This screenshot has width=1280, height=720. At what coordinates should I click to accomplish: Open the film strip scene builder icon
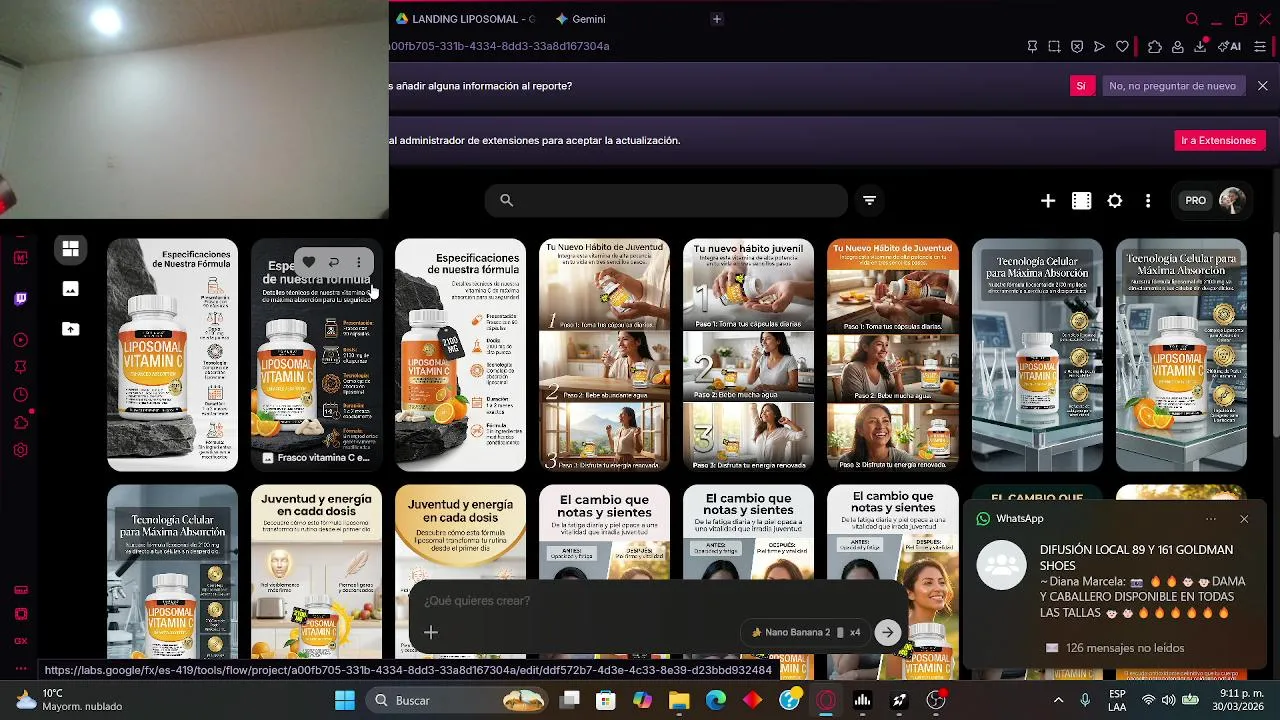tap(1081, 201)
